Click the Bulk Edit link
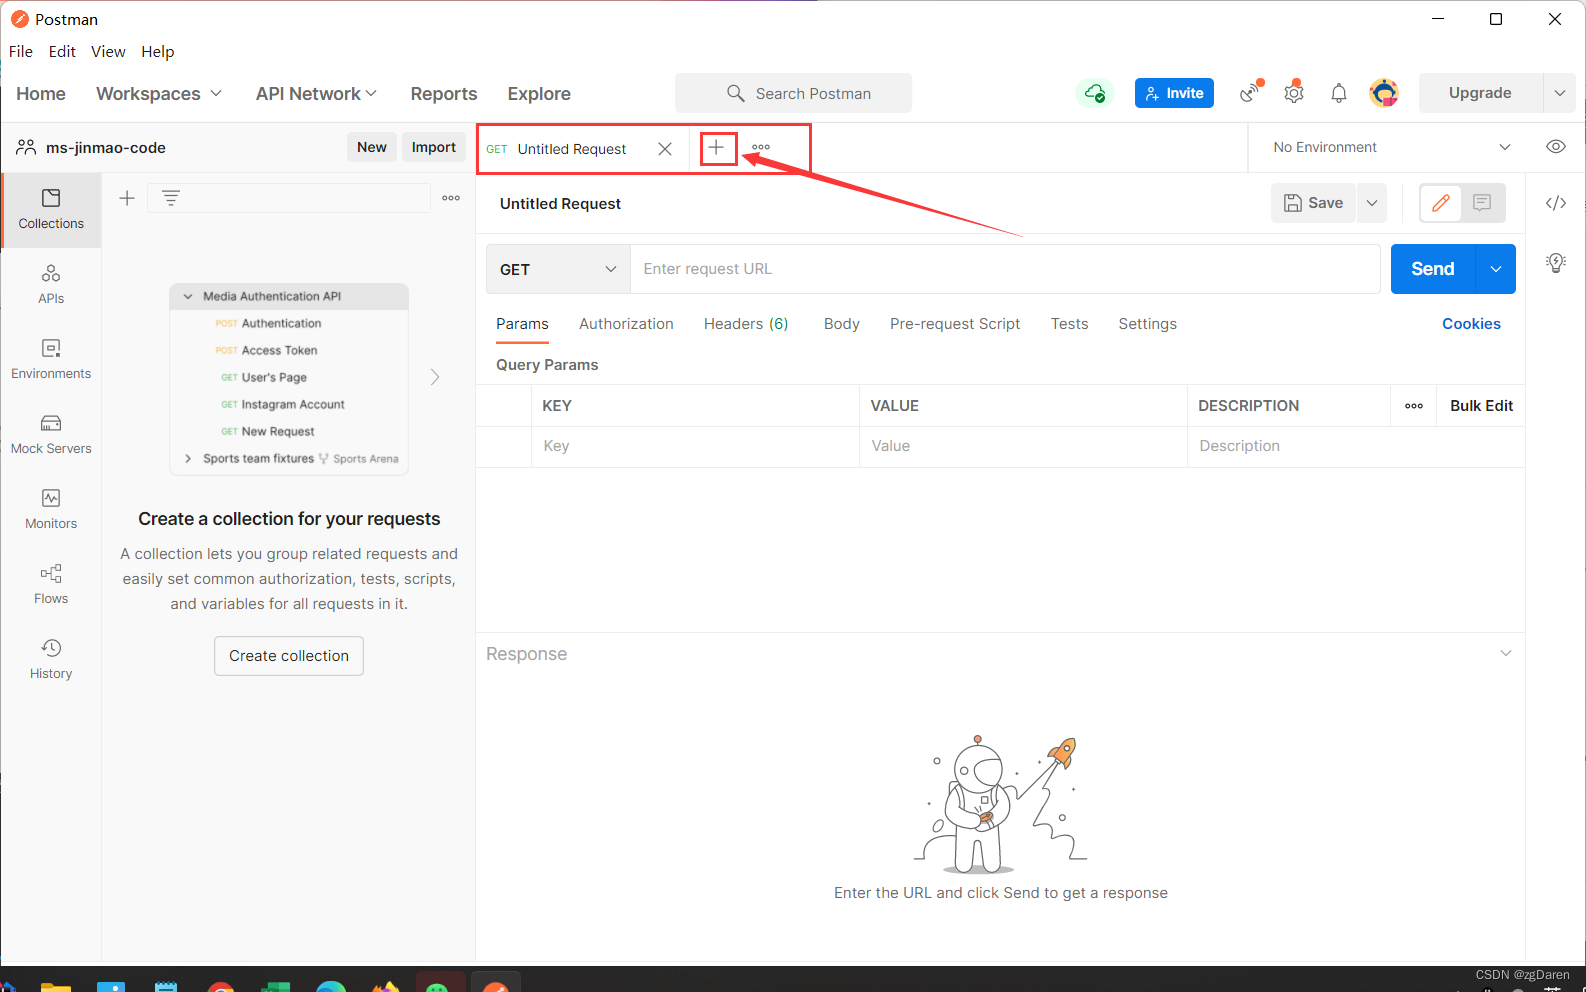The width and height of the screenshot is (1586, 992). point(1481,406)
